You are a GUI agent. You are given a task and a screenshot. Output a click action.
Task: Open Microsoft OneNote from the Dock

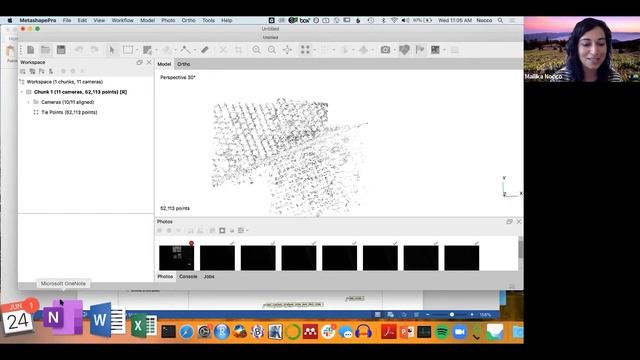click(62, 317)
